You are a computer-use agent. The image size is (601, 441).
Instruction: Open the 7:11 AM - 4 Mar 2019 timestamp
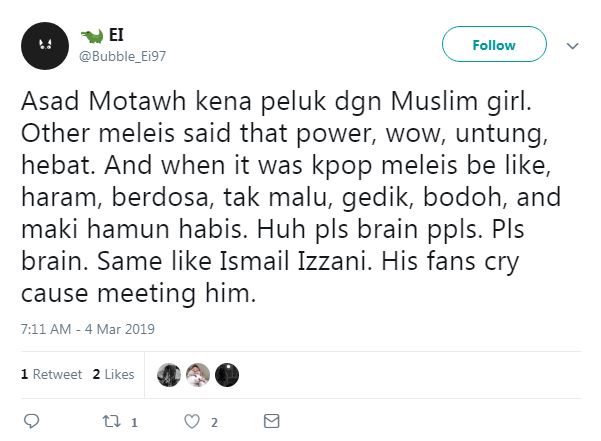pos(86,328)
